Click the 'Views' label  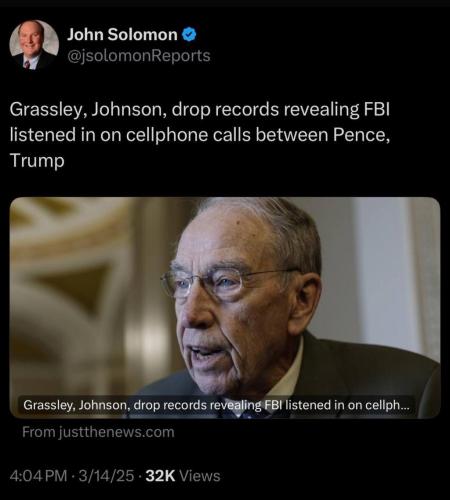tap(200, 476)
